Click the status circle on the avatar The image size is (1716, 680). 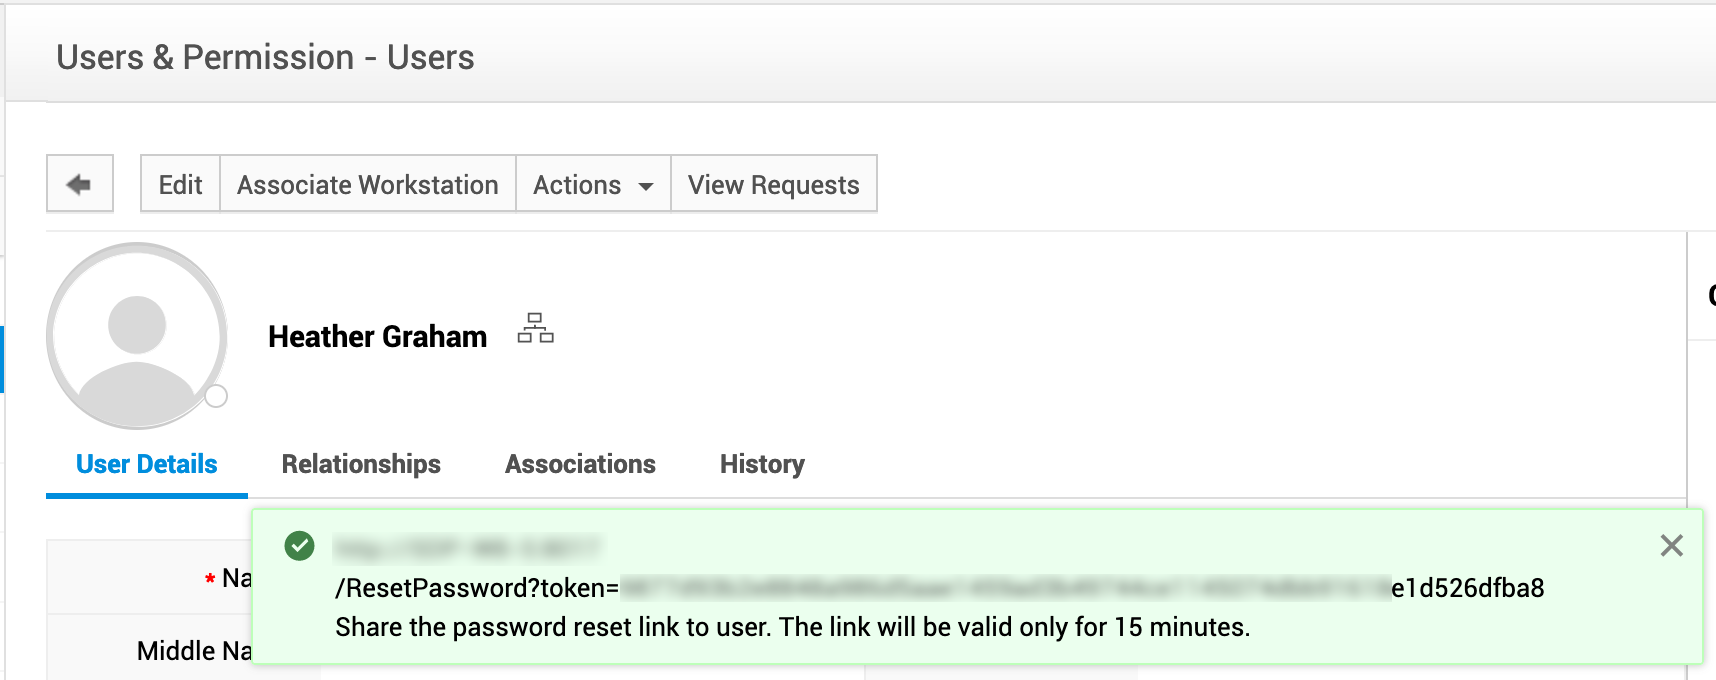pyautogui.click(x=216, y=397)
